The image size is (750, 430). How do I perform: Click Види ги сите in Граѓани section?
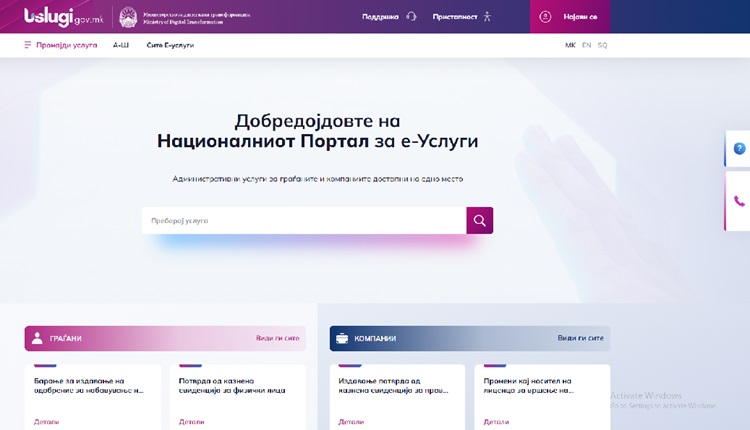[277, 338]
